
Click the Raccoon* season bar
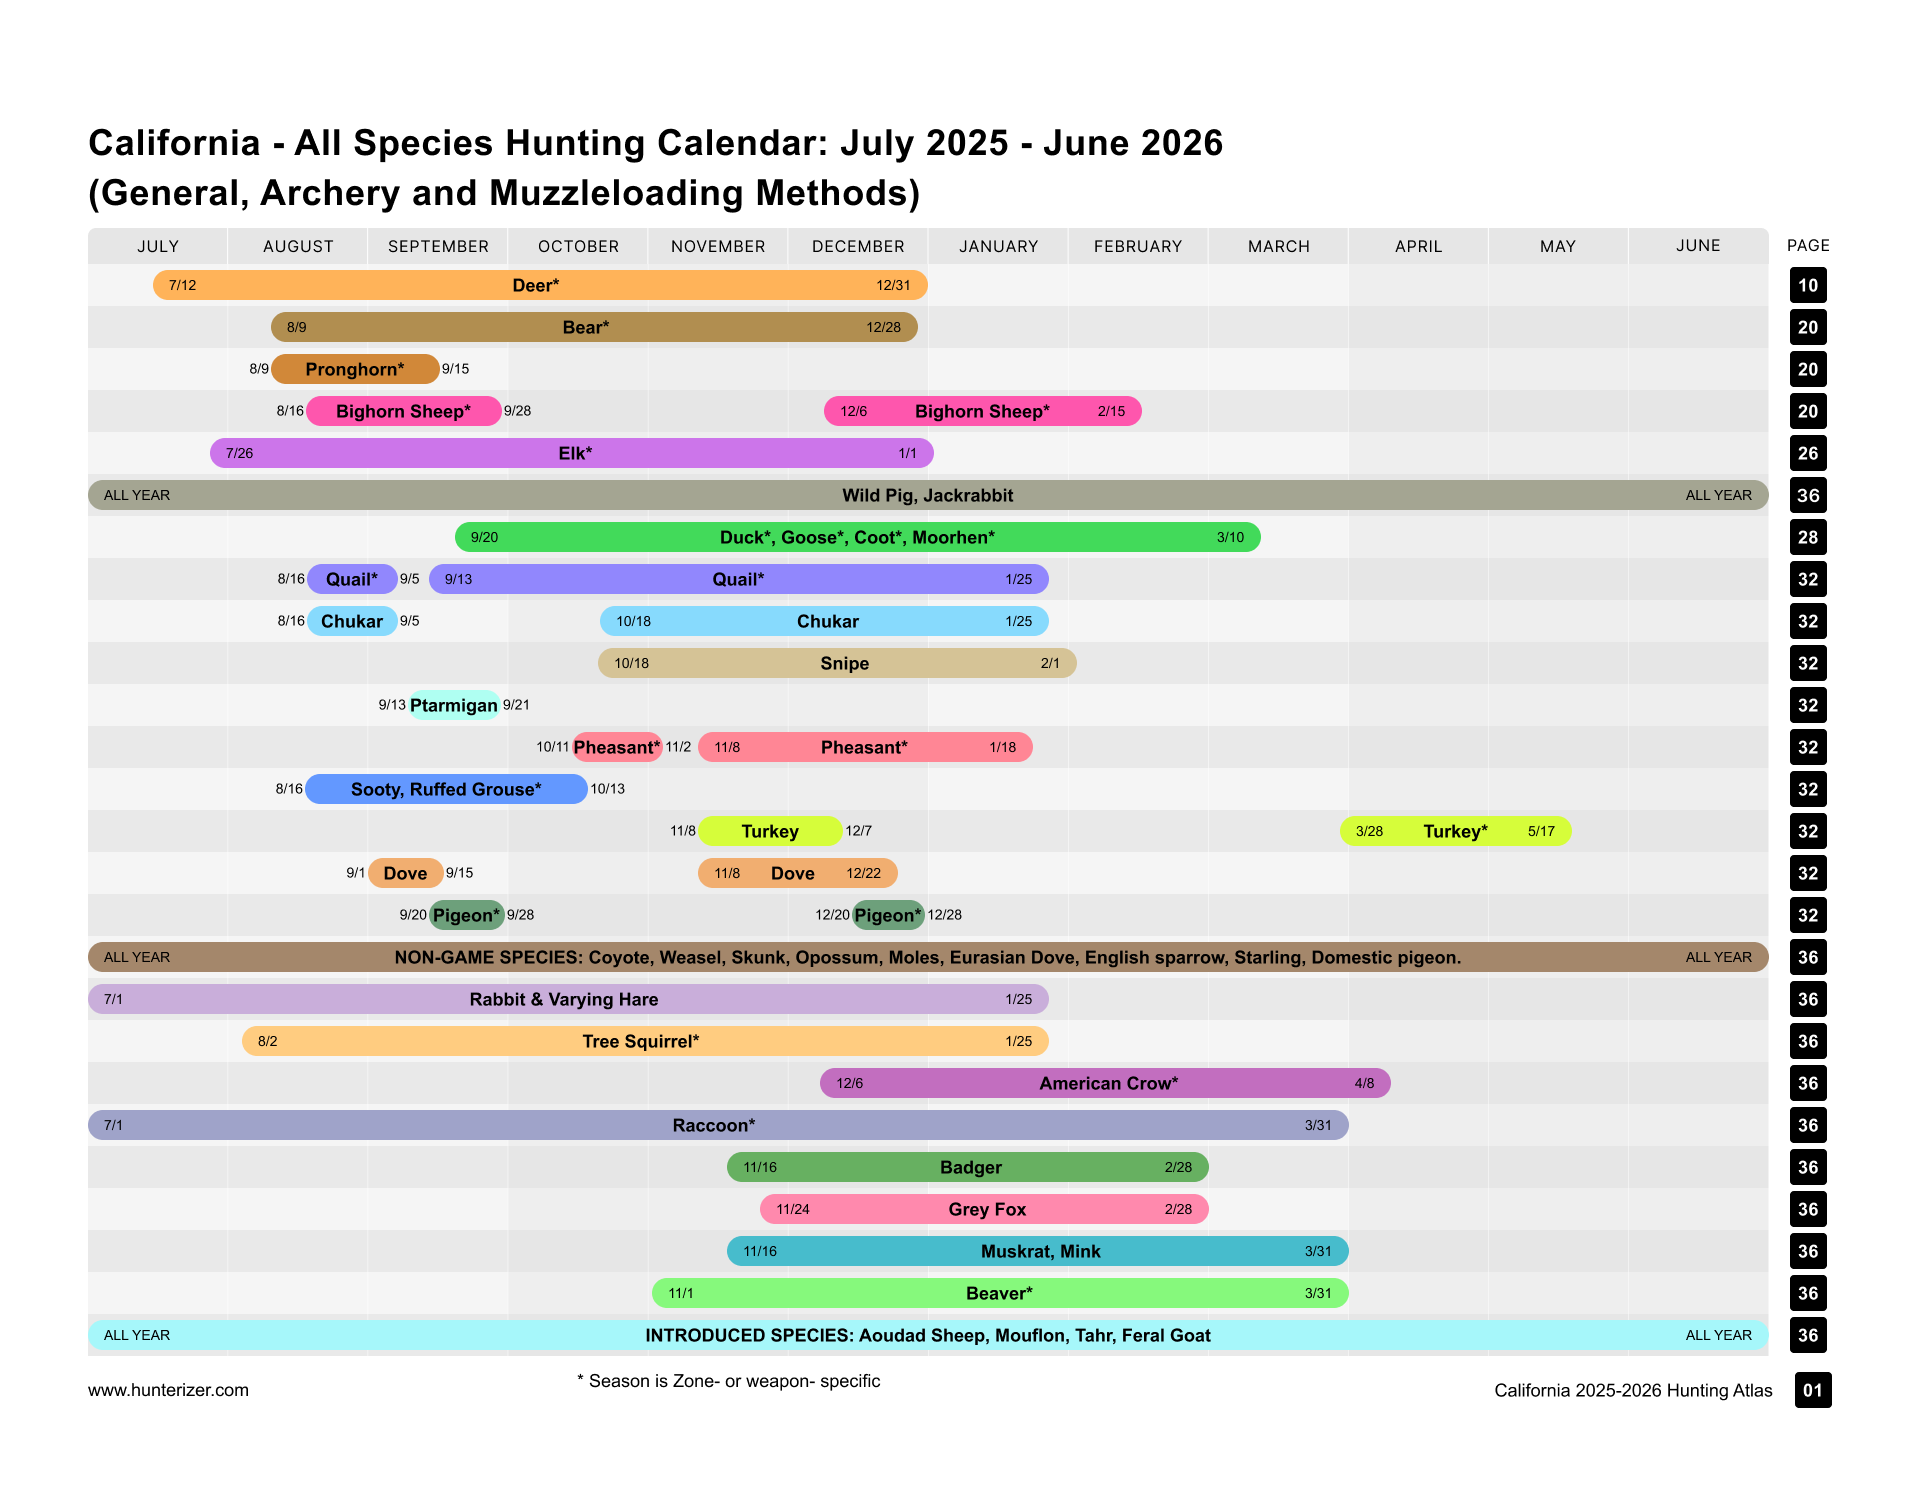click(718, 1125)
